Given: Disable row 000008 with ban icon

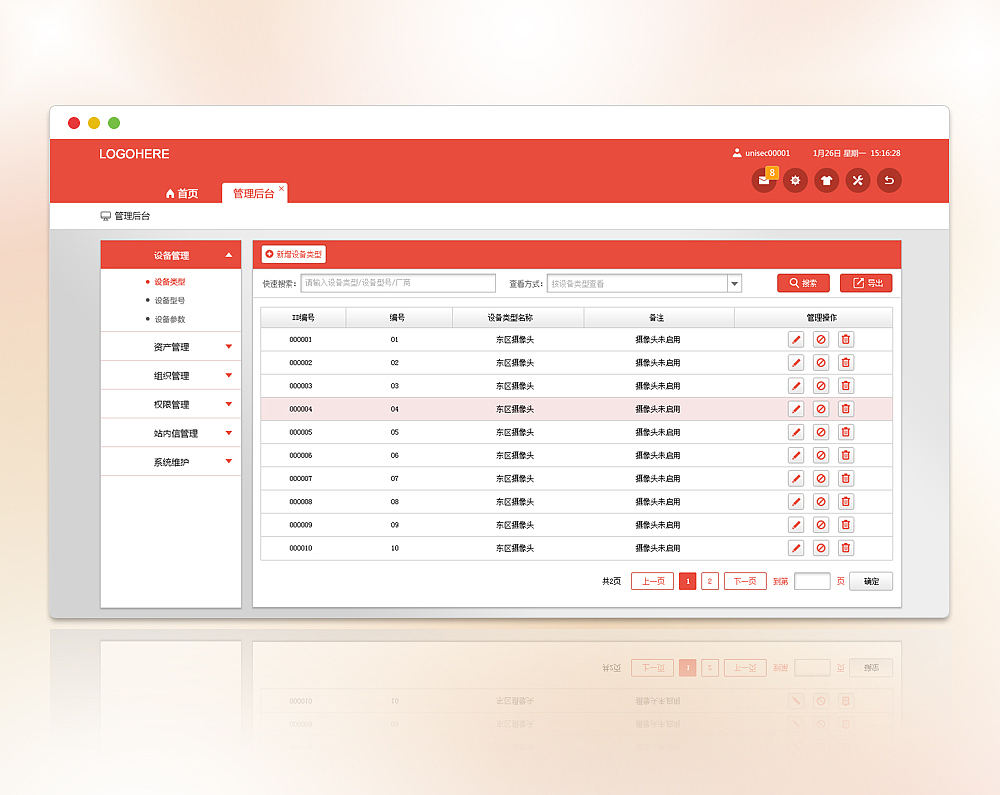Looking at the screenshot, I should coord(821,502).
